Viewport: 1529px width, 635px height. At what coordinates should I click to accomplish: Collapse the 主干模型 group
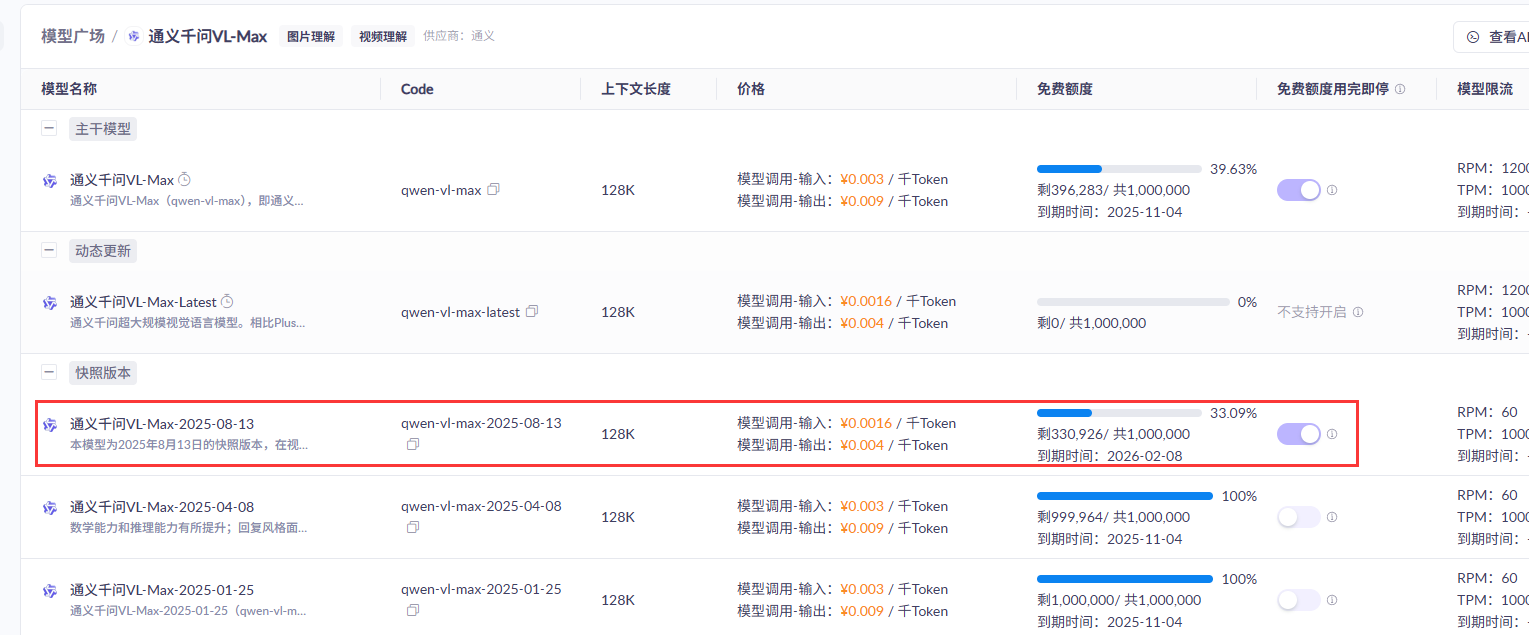coord(49,128)
